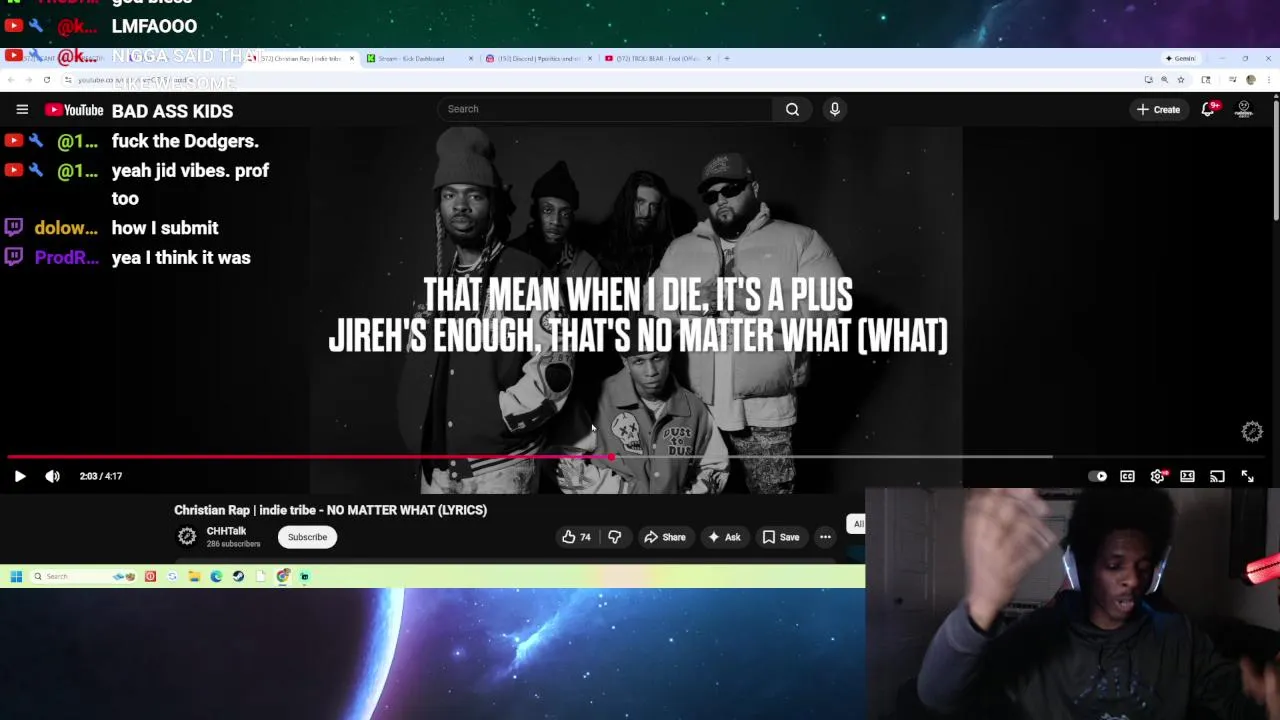Open the YouTube hamburger guide menu
Viewport: 1280px width, 720px height.
(22, 110)
